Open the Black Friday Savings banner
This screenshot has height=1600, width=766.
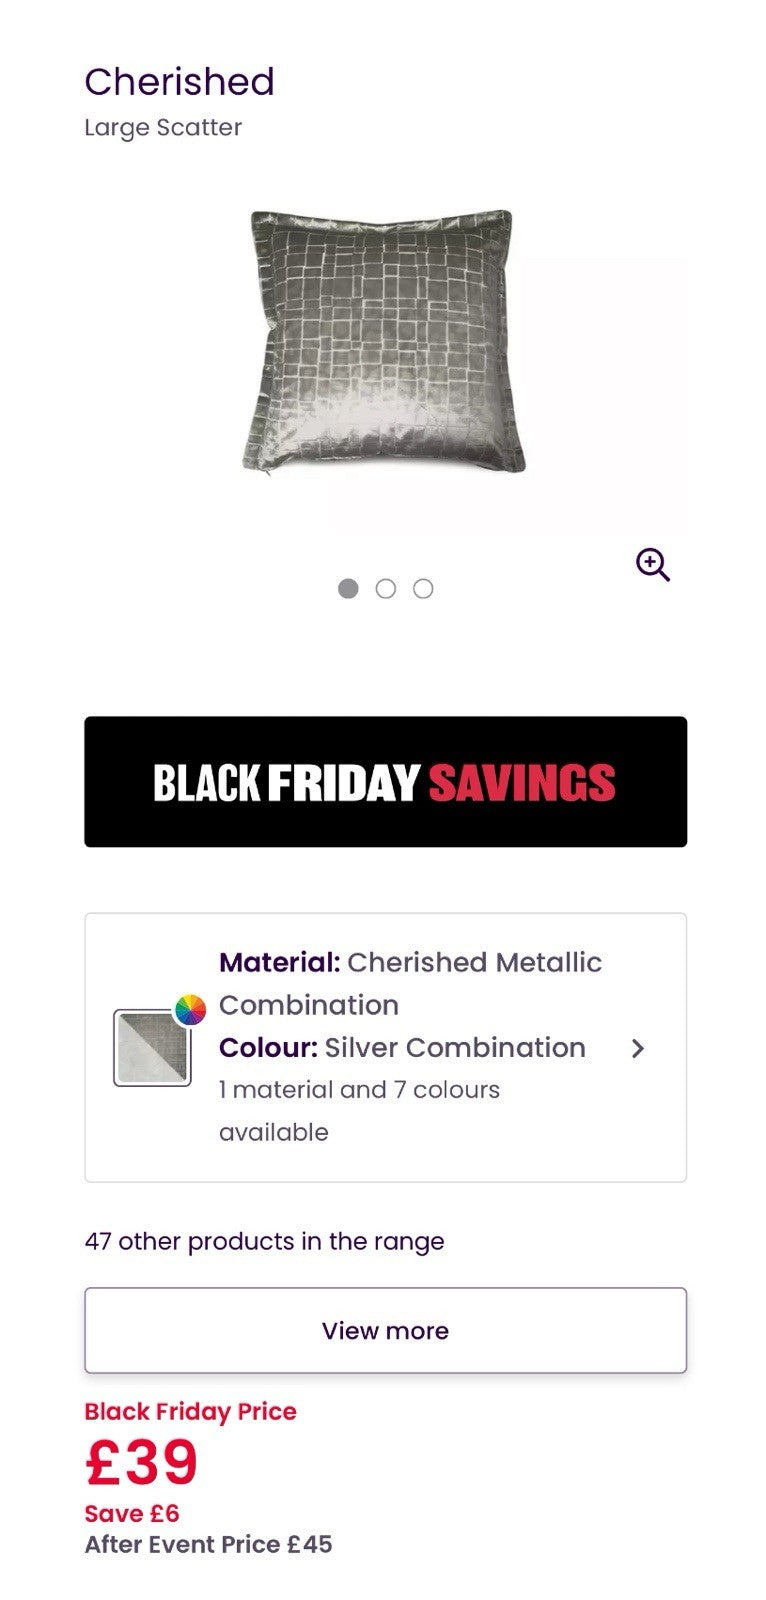point(385,782)
